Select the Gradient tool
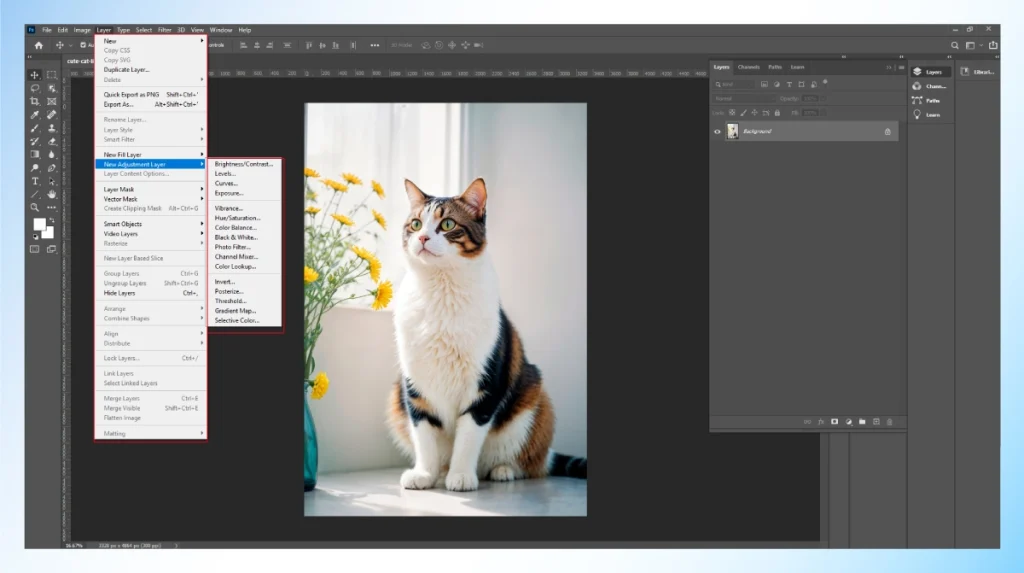This screenshot has height=573, width=1024. coord(35,155)
